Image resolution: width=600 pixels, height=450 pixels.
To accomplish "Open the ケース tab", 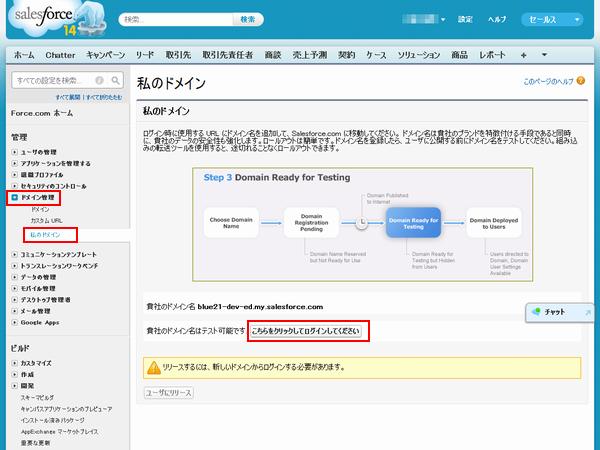I will [376, 55].
